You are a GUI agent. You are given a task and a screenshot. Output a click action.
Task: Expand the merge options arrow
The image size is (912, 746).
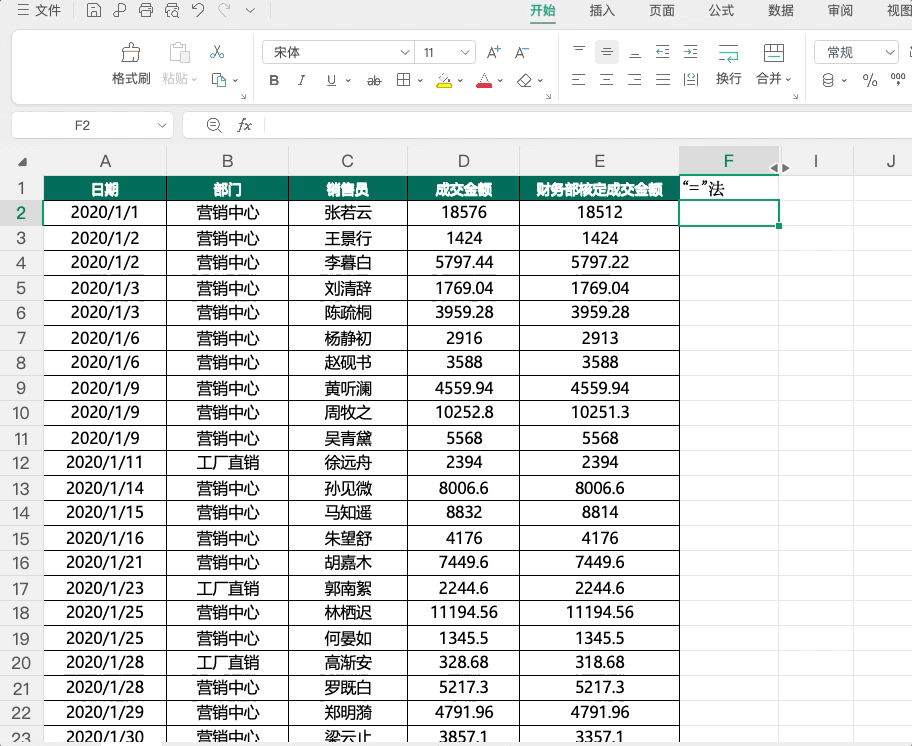pyautogui.click(x=789, y=79)
